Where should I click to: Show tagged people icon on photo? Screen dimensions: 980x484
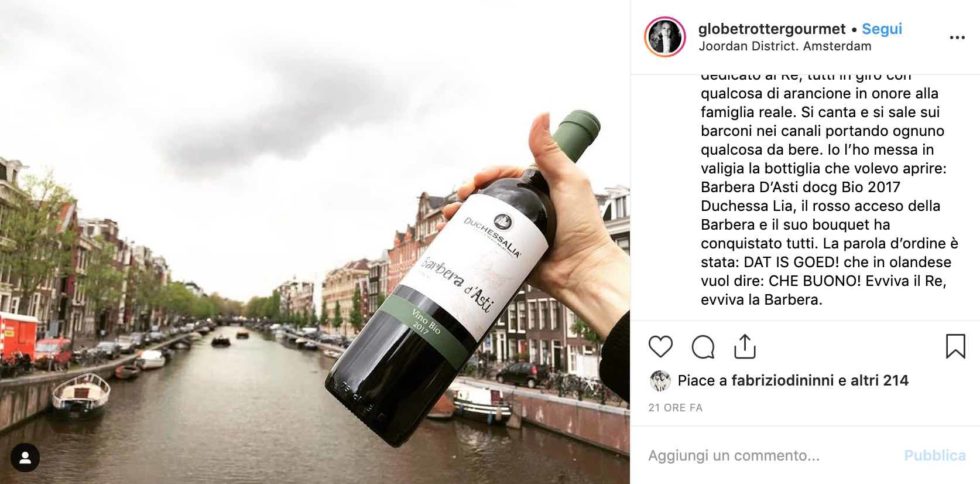pos(25,458)
